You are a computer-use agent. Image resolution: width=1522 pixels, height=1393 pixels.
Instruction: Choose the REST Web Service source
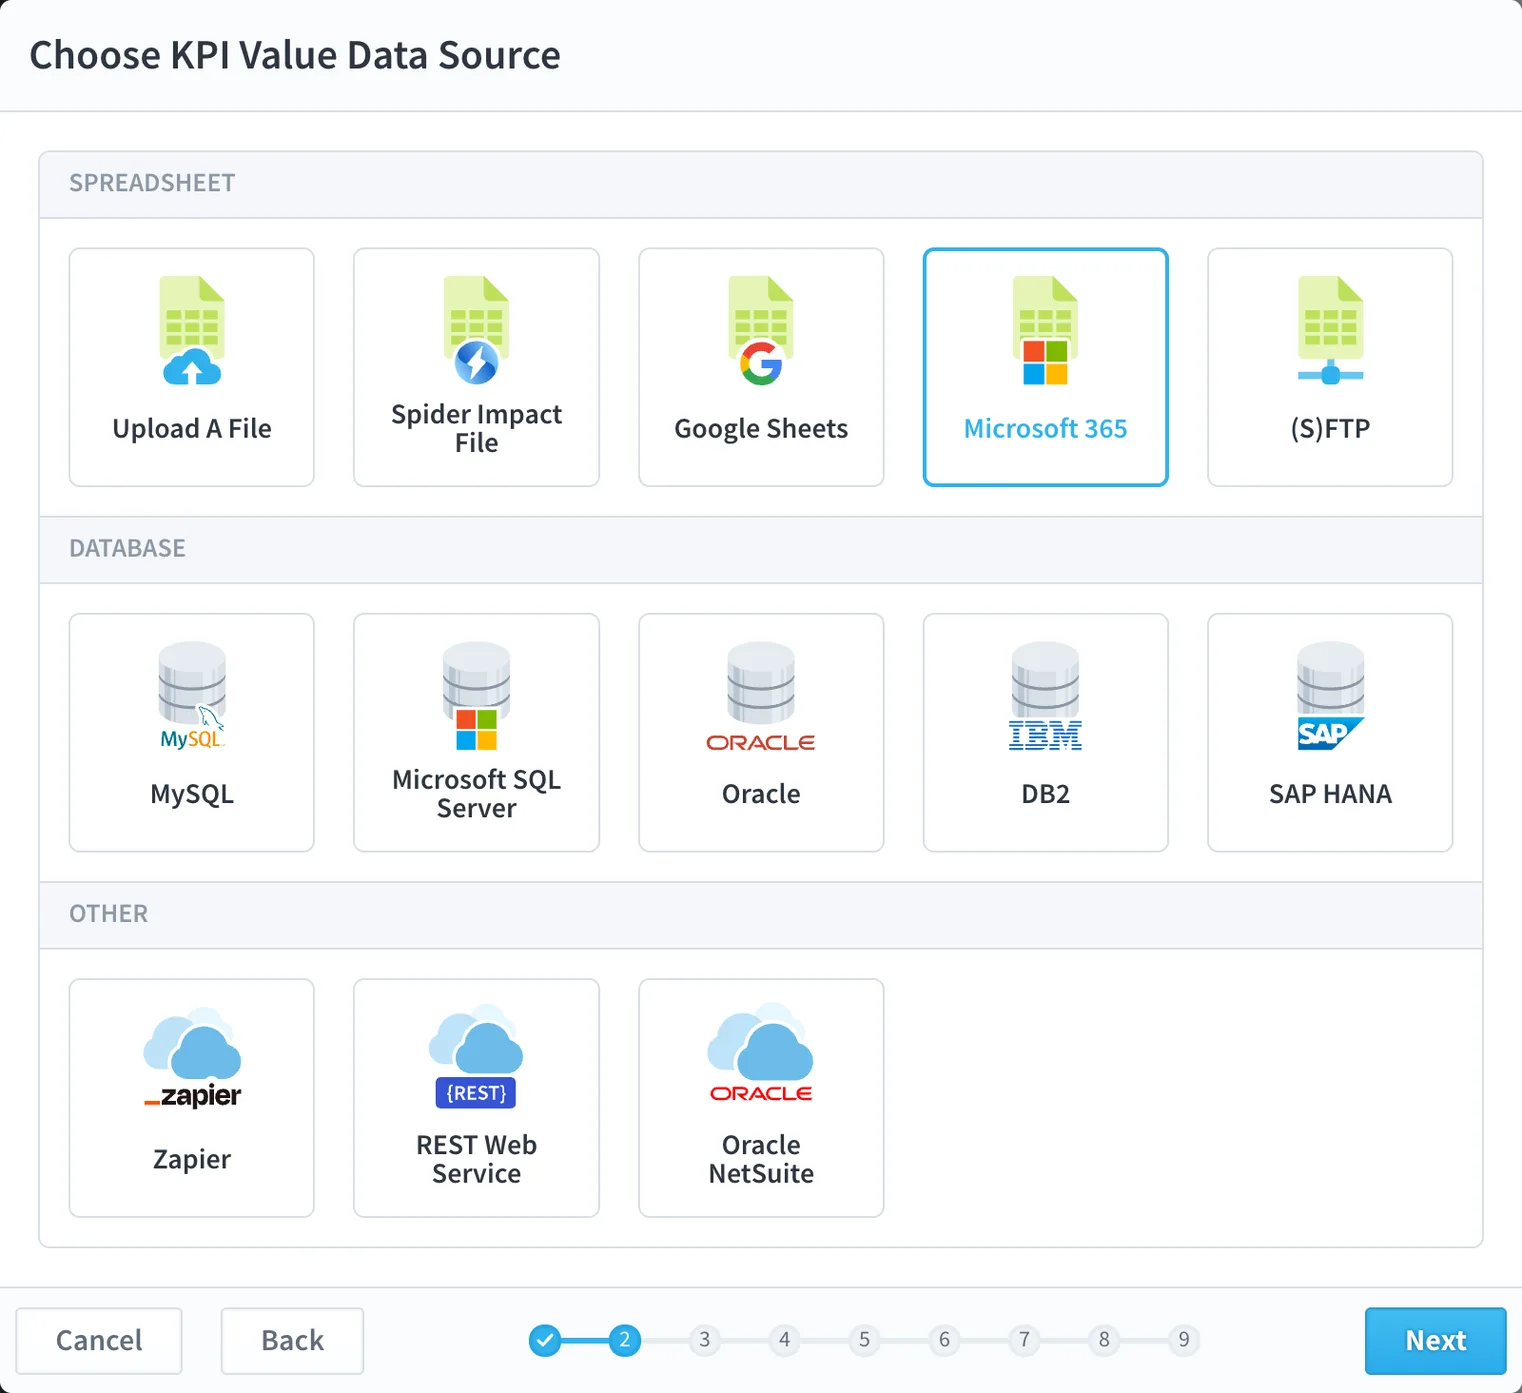[476, 1097]
